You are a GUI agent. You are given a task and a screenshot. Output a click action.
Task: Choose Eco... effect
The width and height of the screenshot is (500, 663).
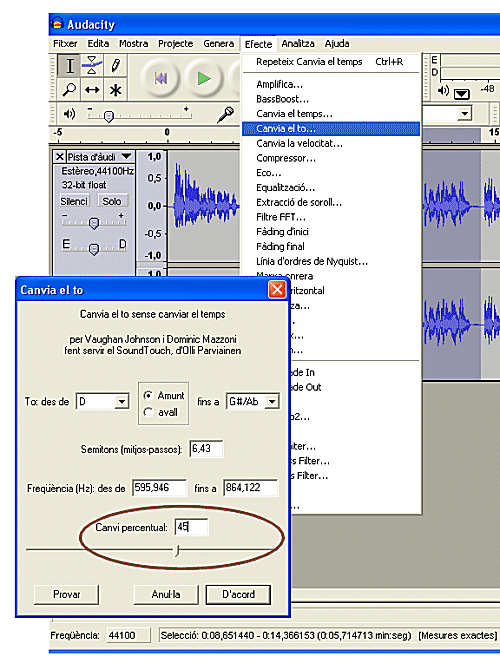pos(331,173)
